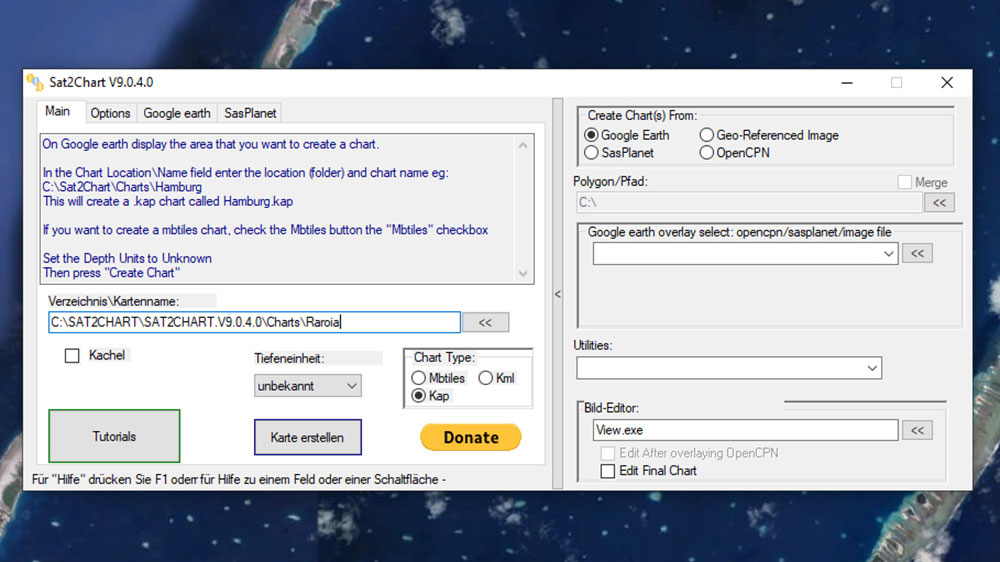Check the Edit Final Chart option
Screen dimensions: 1000x562
click(x=608, y=471)
